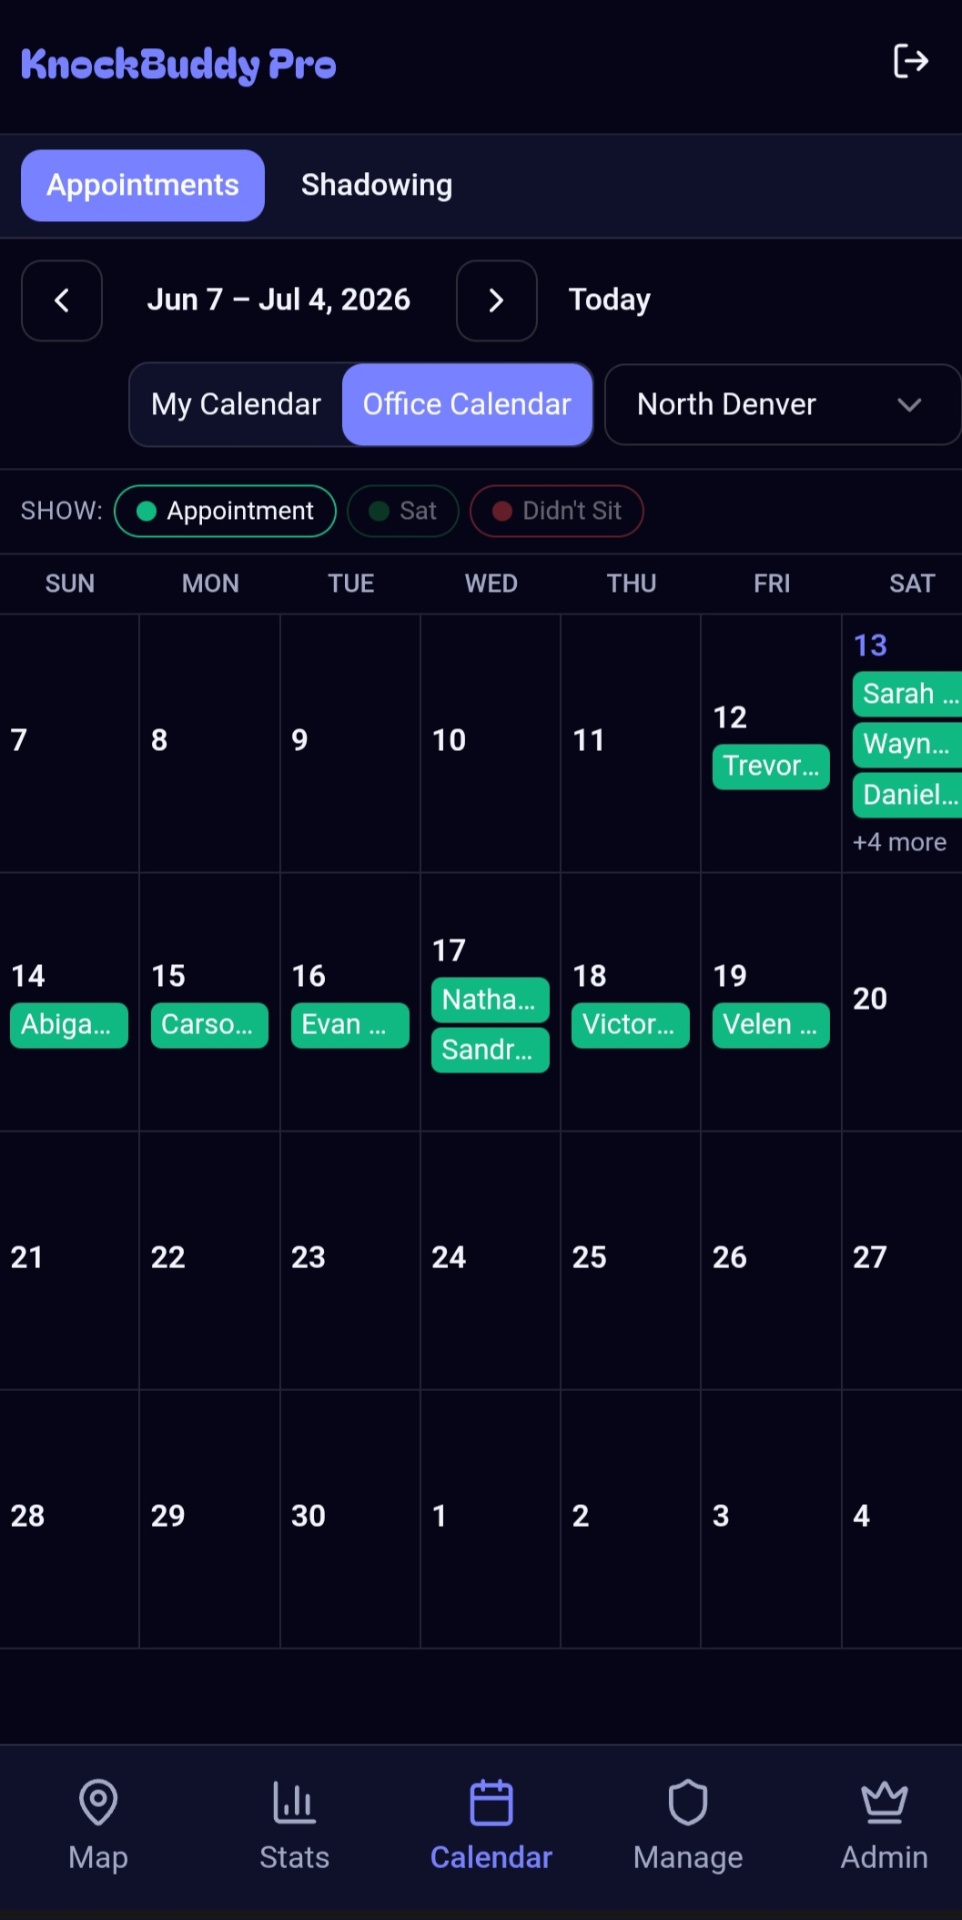Open the Manage shield icon
The height and width of the screenshot is (1920, 962).
click(x=688, y=1802)
